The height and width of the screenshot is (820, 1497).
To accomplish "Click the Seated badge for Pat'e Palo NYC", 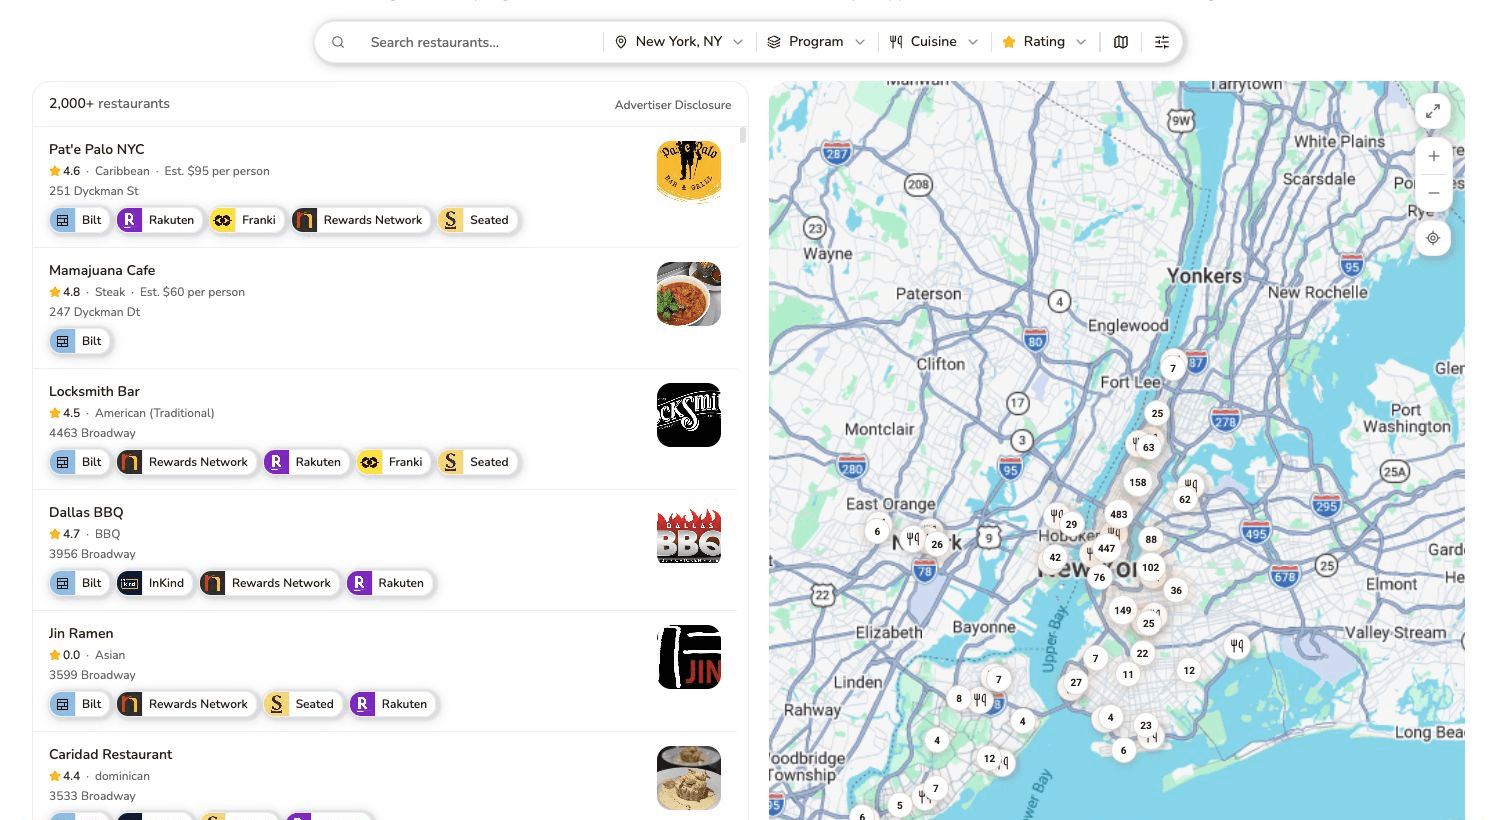I will pos(478,220).
